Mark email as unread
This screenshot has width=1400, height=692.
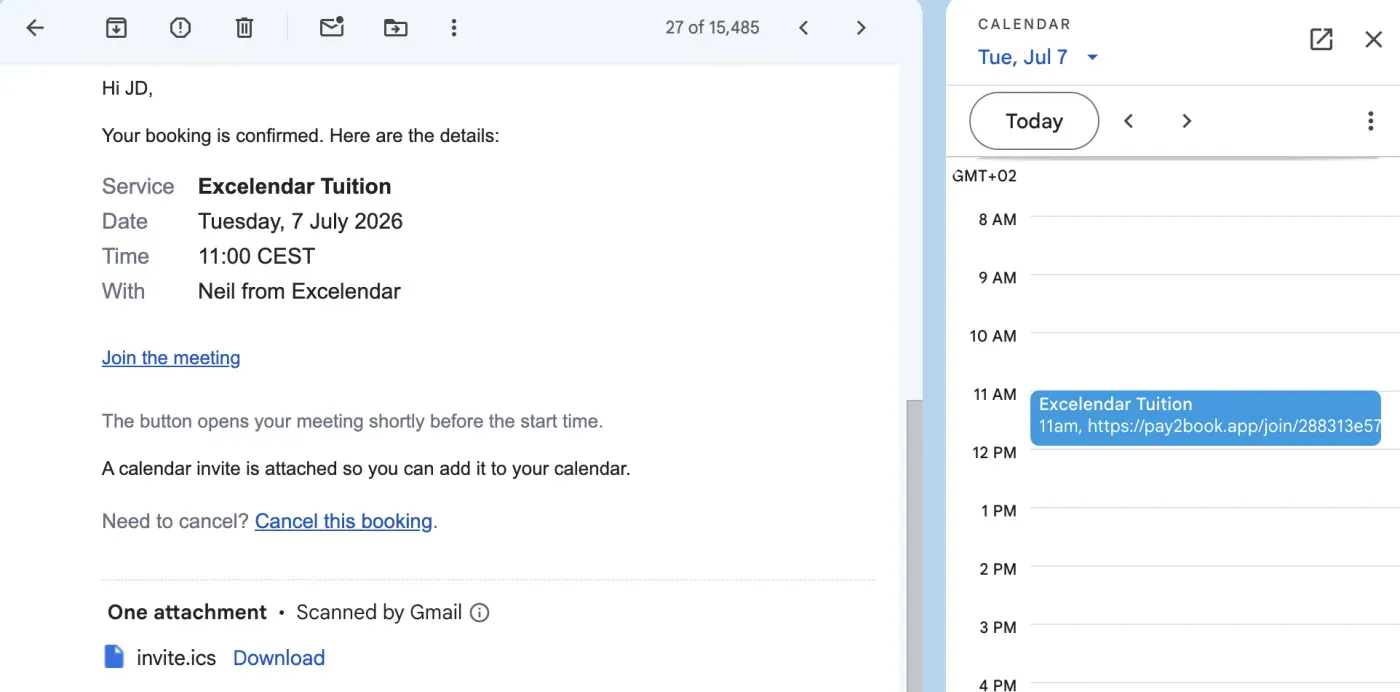(x=332, y=27)
